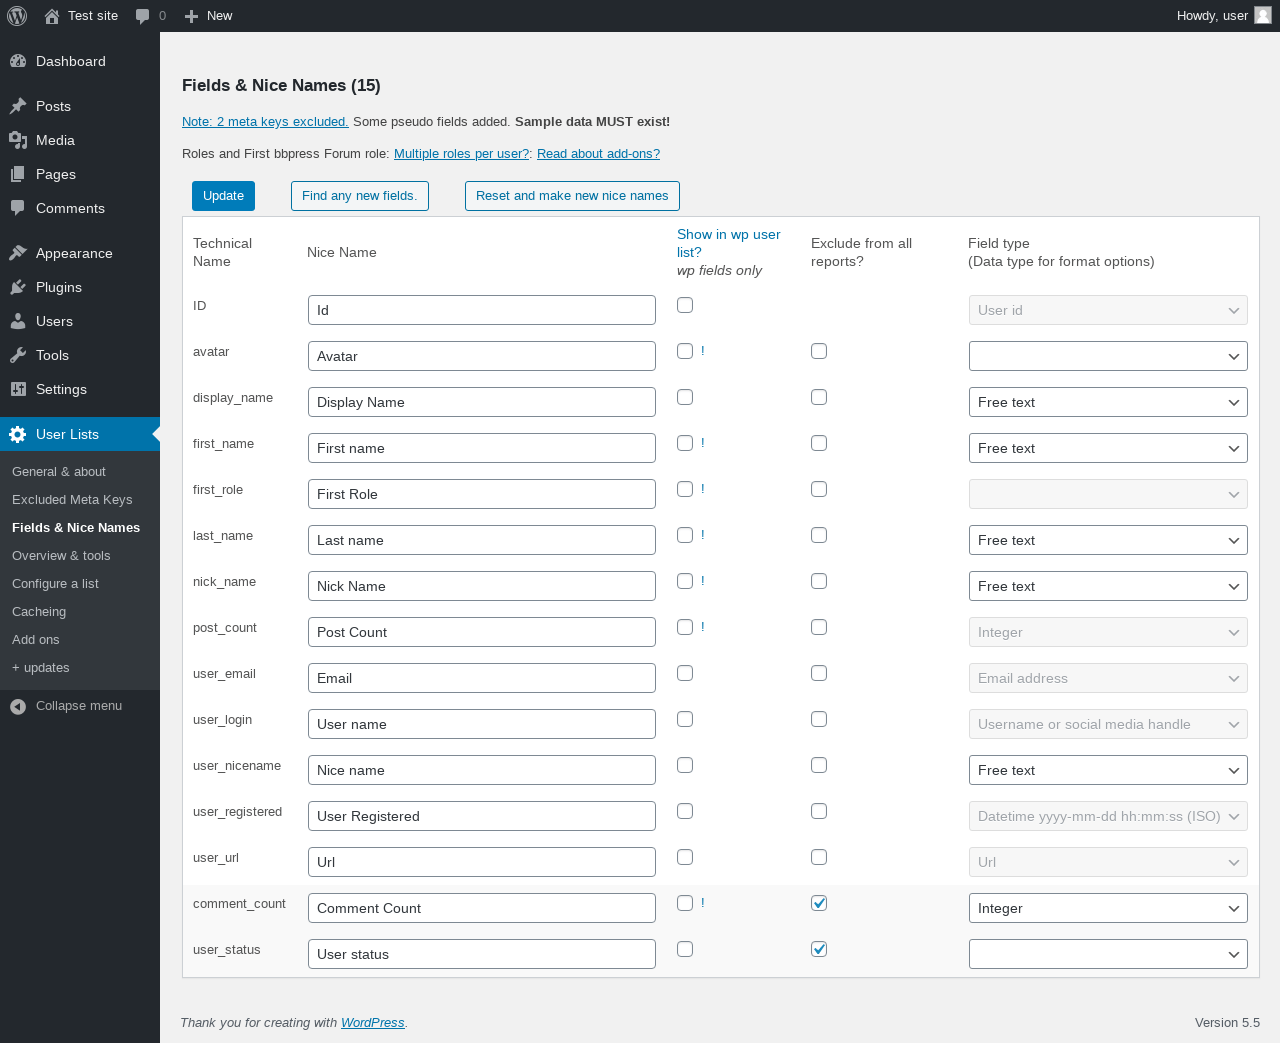The image size is (1280, 1043).
Task: Click the Tools wrench icon
Action: coord(18,355)
